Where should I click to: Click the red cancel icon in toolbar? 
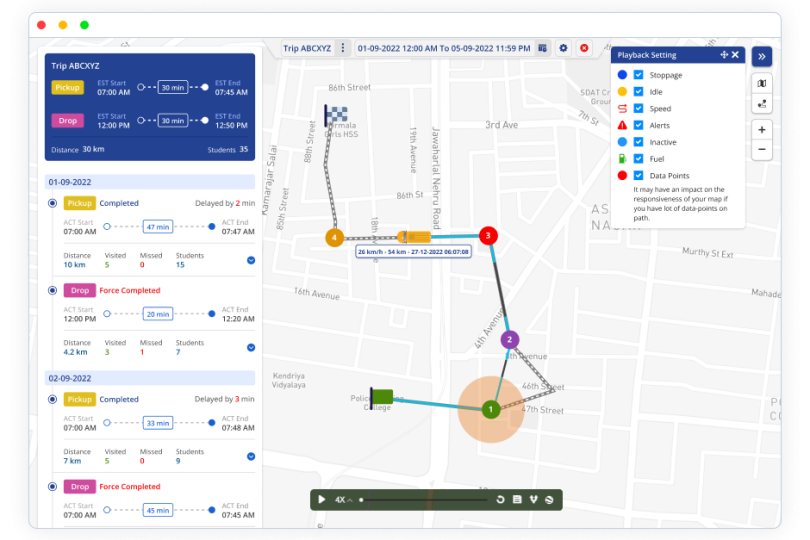584,48
